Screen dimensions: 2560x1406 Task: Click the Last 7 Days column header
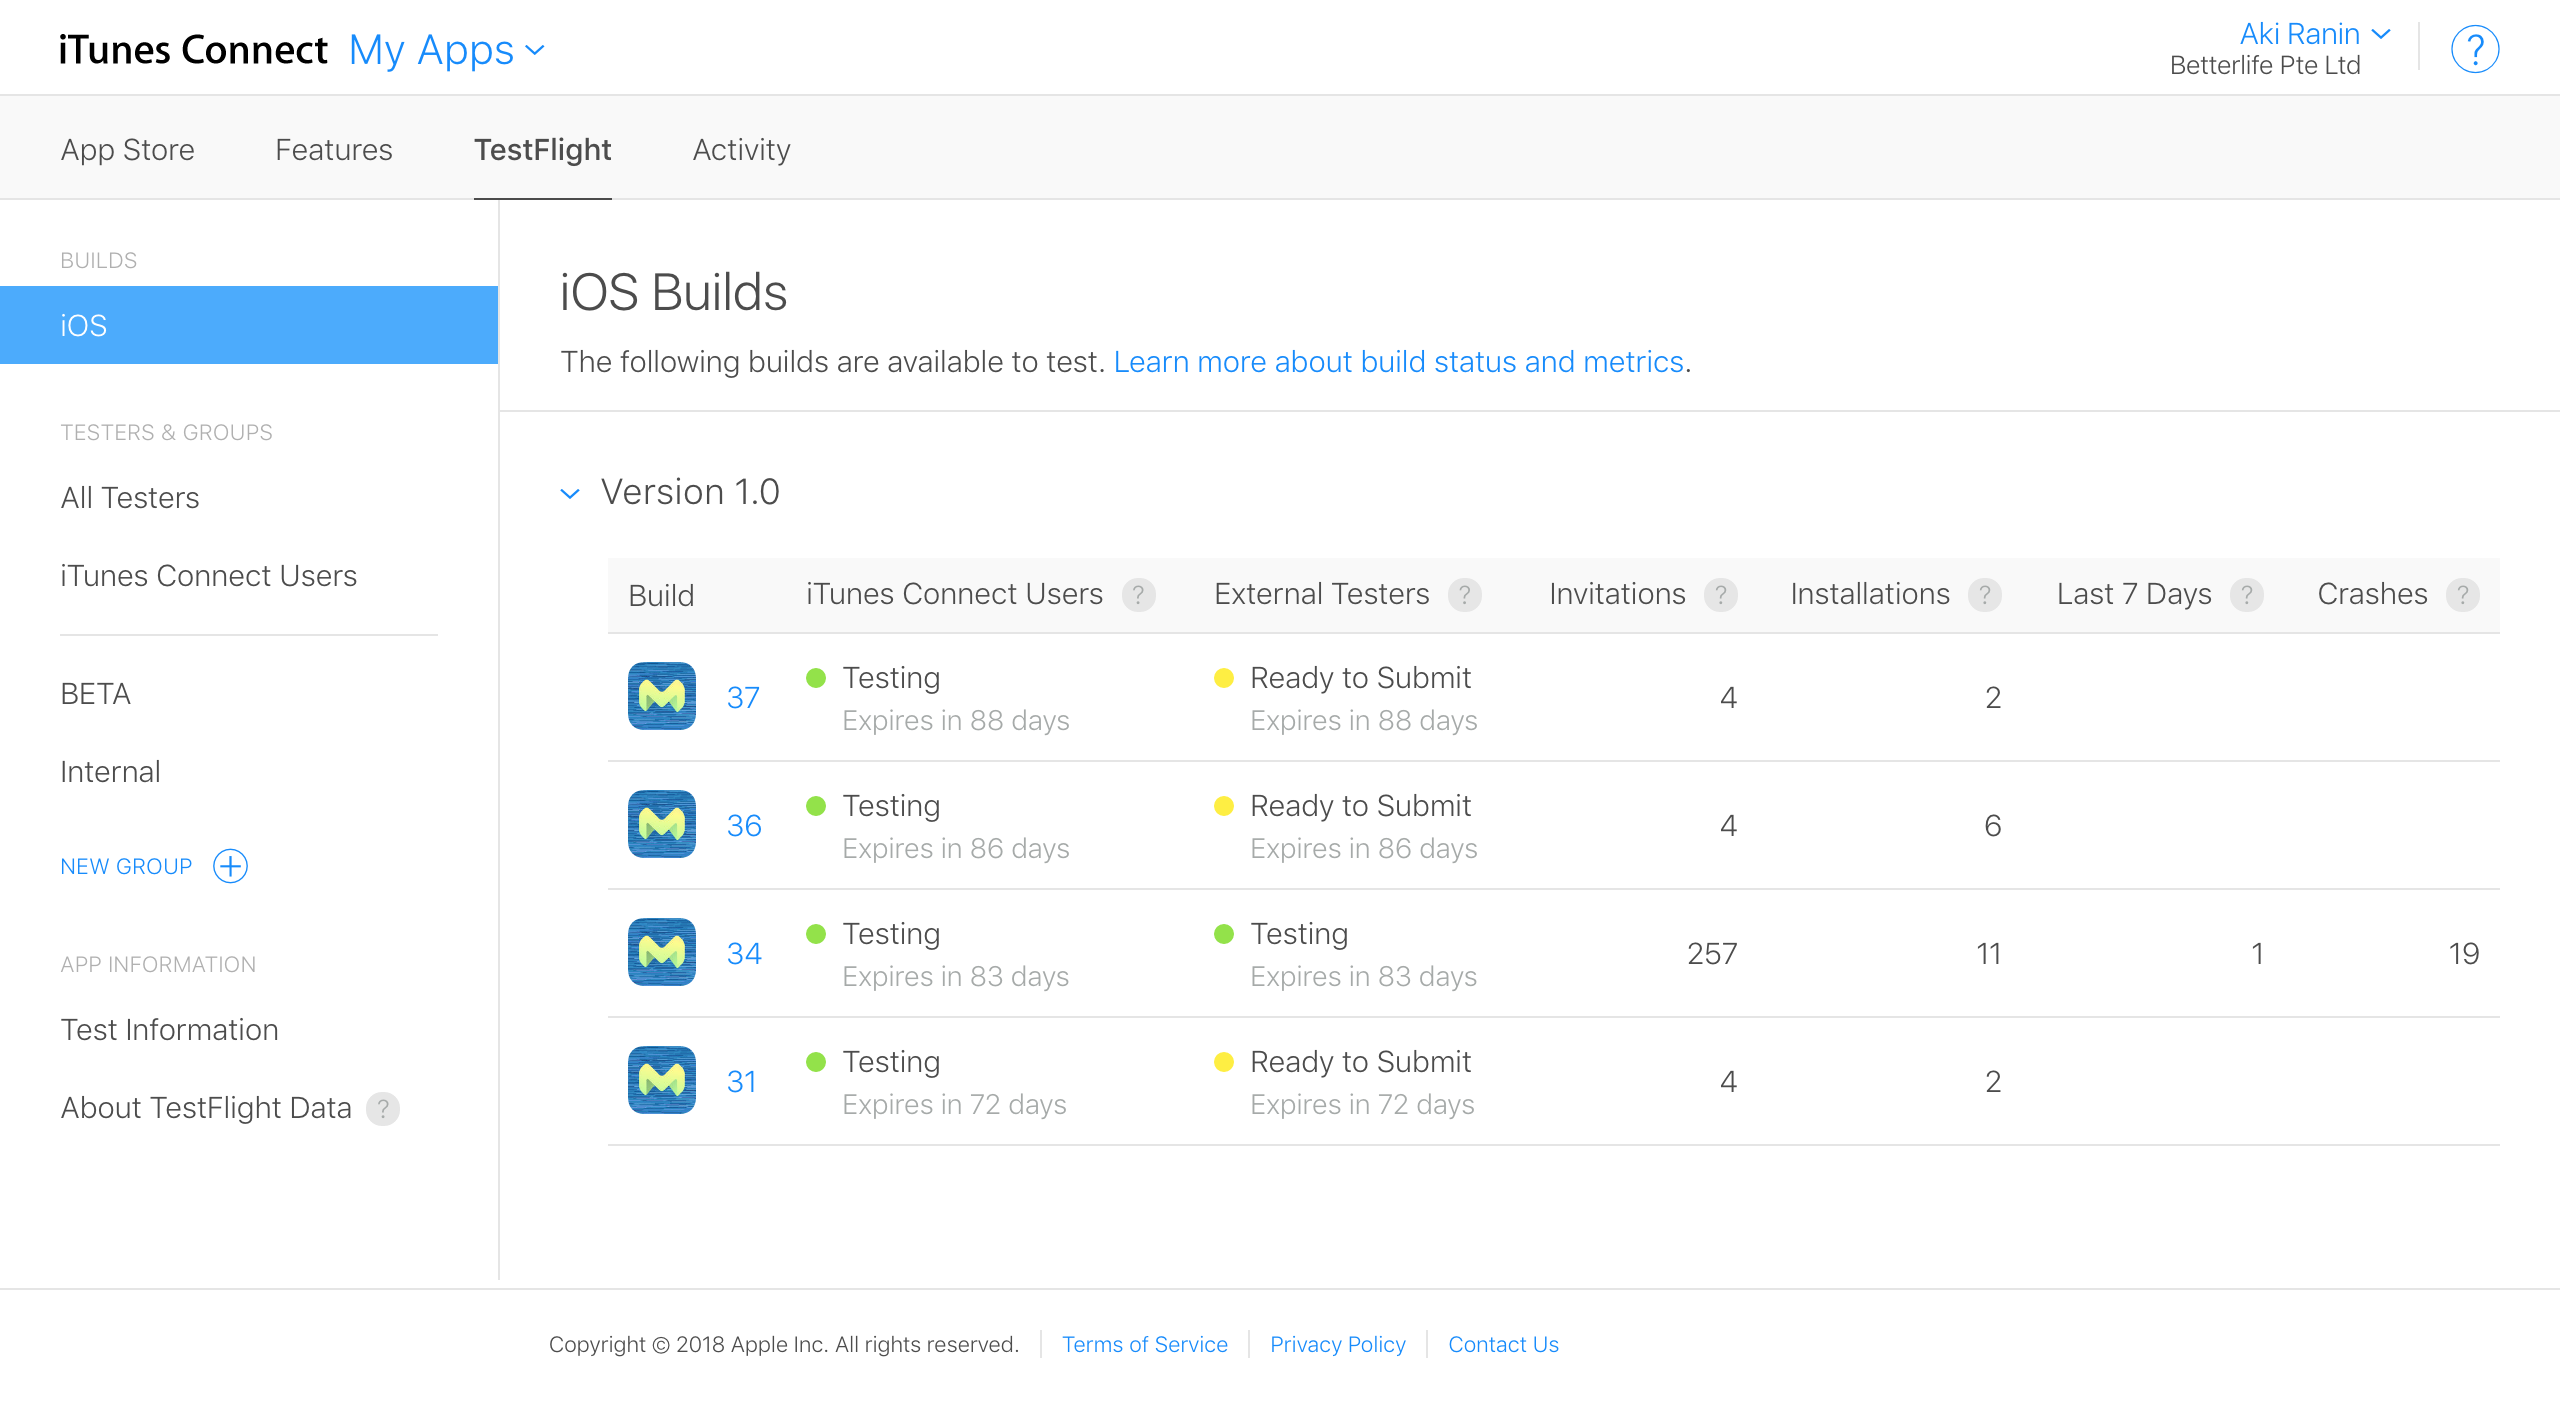point(2134,594)
